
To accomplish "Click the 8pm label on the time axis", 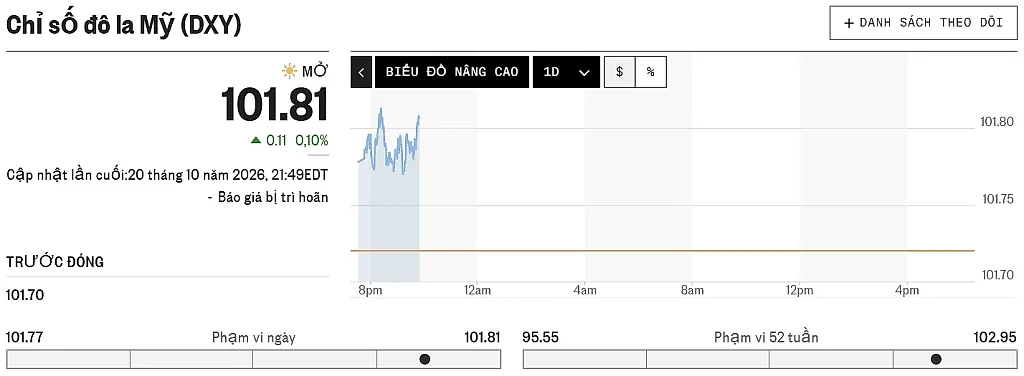I will 370,290.
